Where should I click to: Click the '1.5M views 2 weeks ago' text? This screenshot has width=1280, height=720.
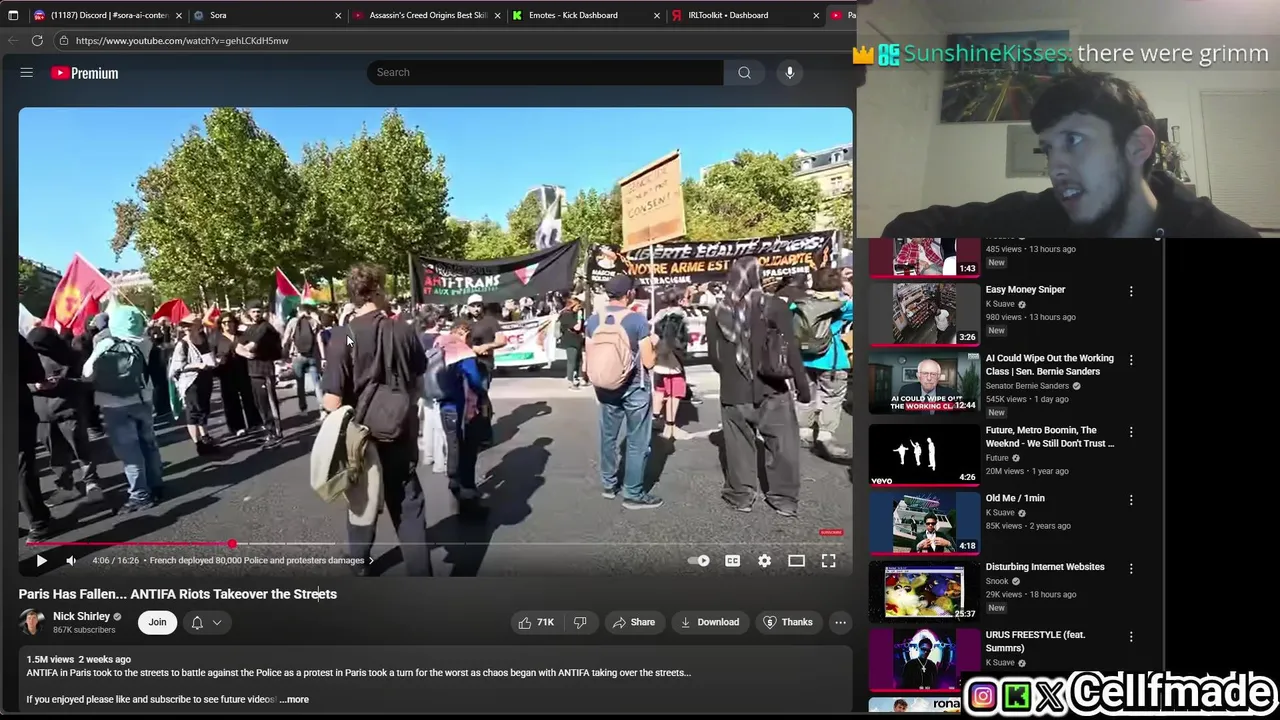point(79,660)
